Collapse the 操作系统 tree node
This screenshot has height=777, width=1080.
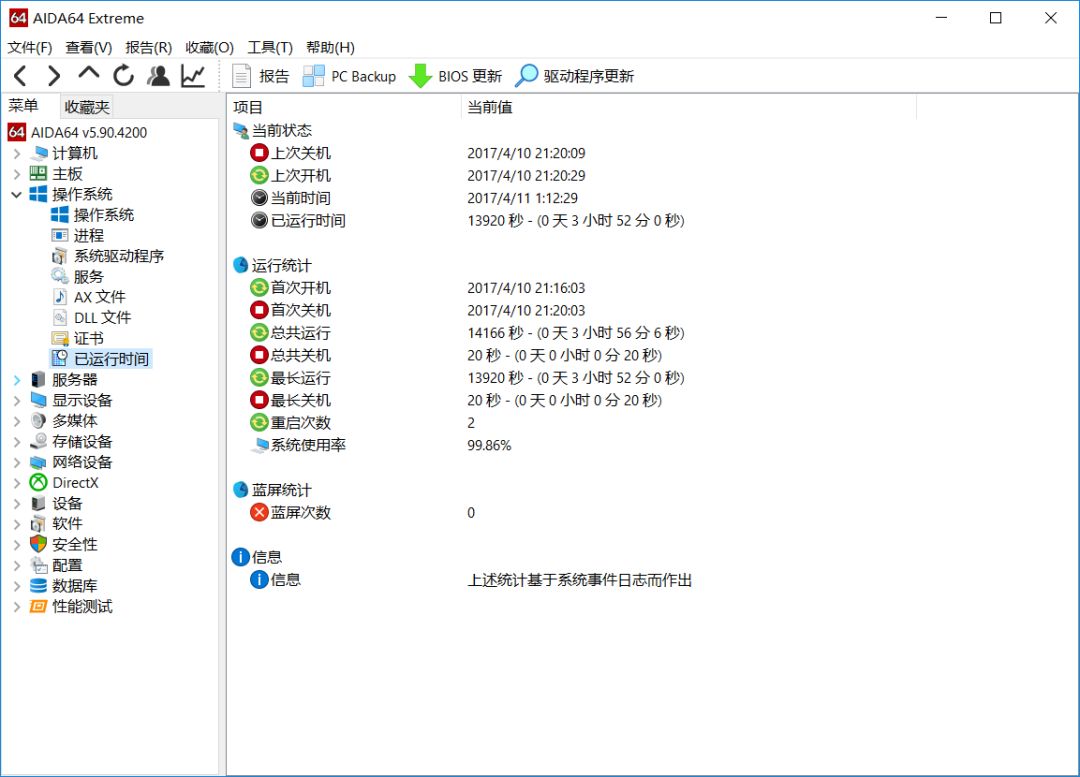[x=17, y=194]
